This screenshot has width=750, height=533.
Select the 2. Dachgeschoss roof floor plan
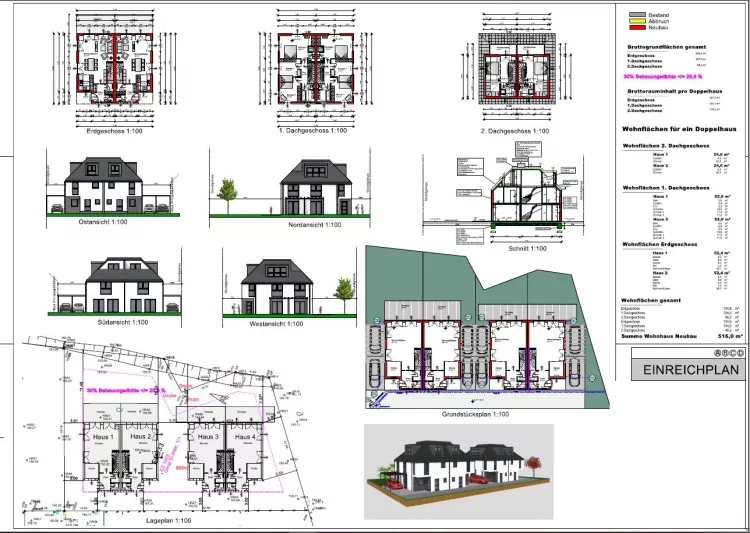512,70
